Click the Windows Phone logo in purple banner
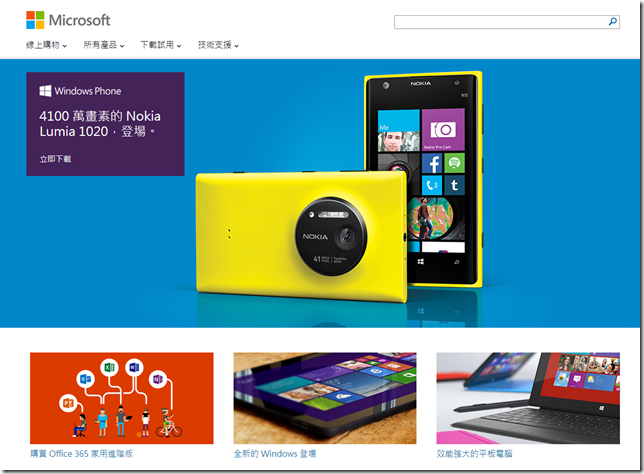The width and height of the screenshot is (644, 474). pos(45,91)
